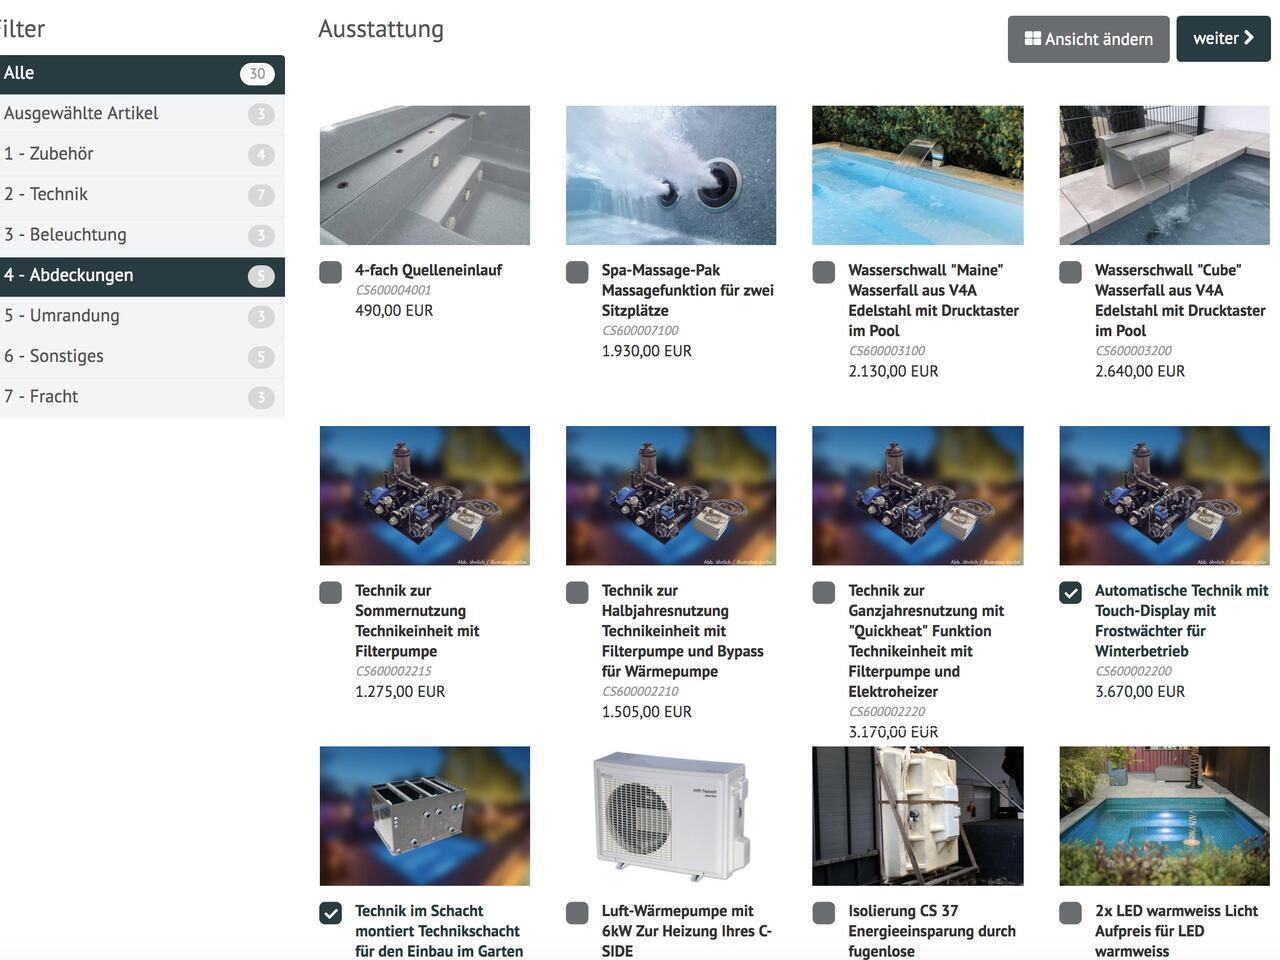Open the 'Technik im Schacht' product image

click(425, 816)
